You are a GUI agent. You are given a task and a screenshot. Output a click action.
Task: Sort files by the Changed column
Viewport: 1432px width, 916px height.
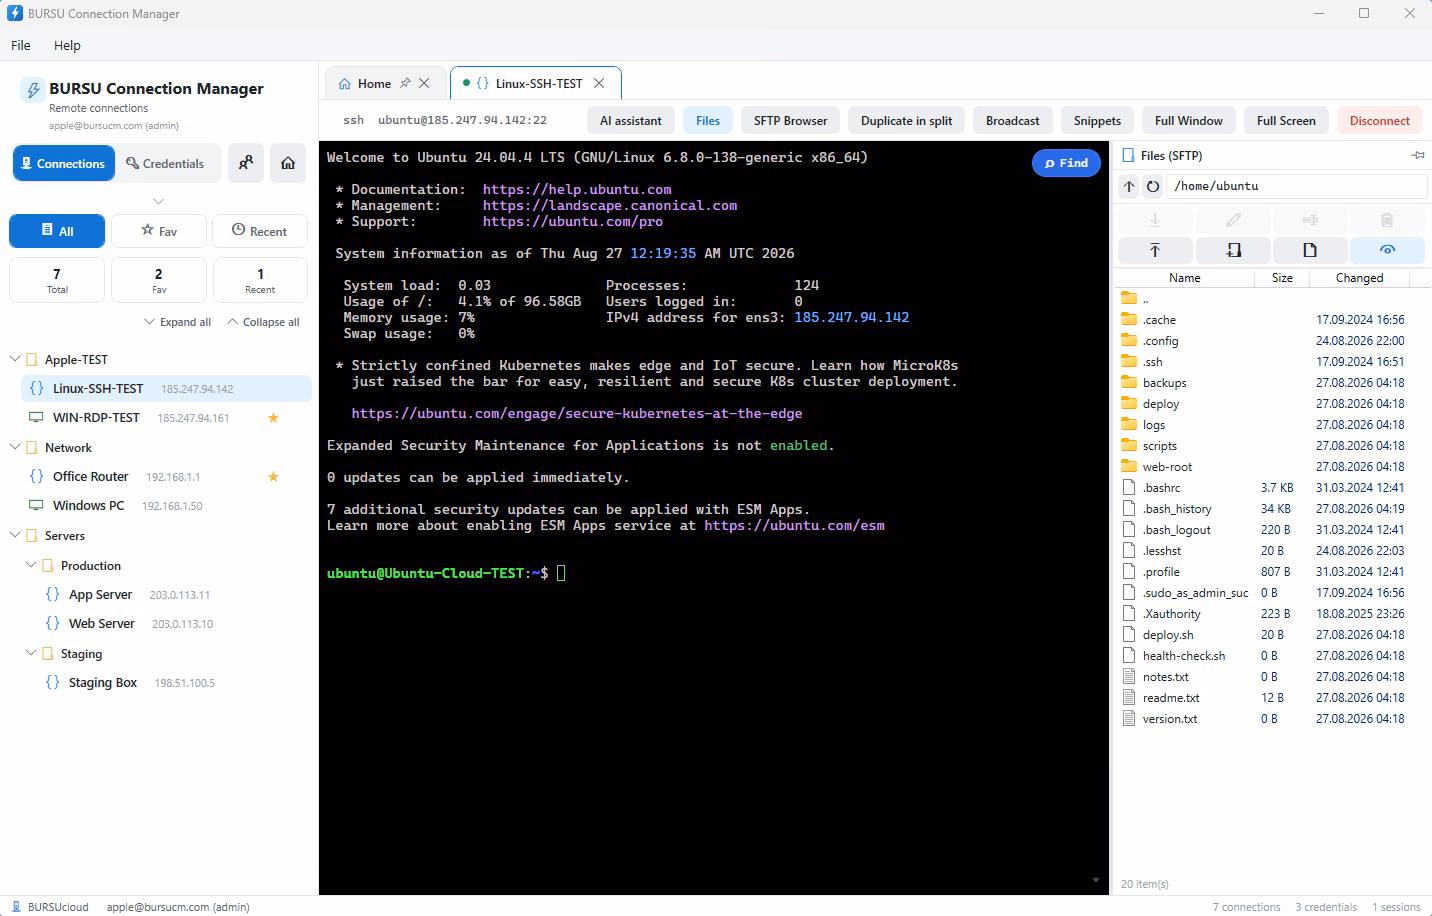(1359, 278)
